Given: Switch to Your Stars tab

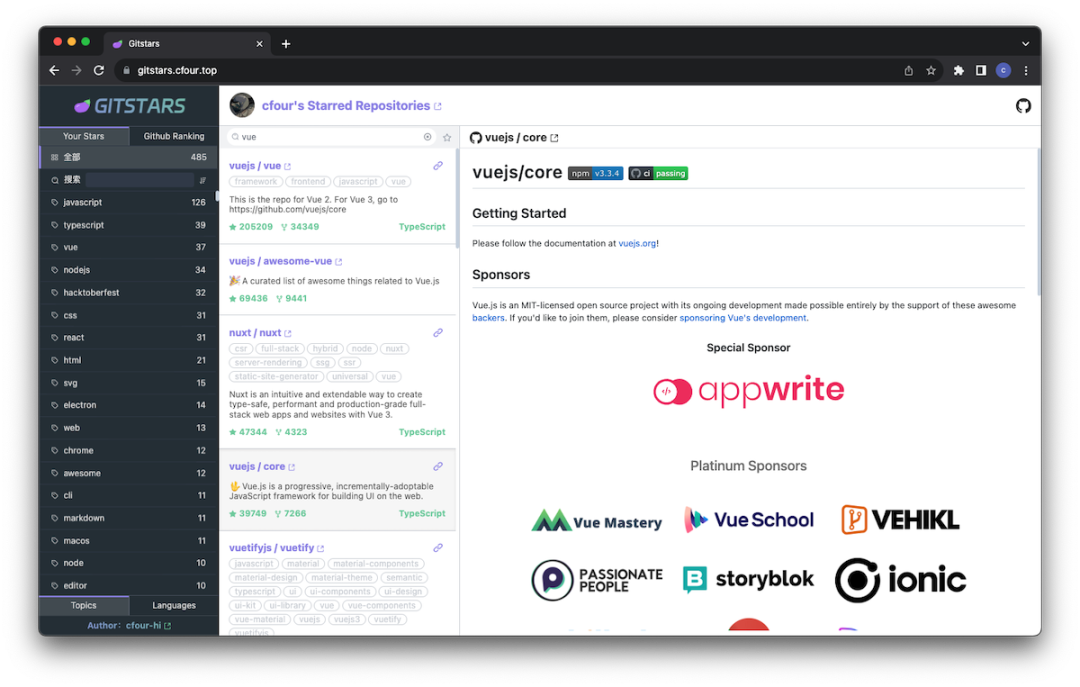Looking at the screenshot, I should 84,136.
